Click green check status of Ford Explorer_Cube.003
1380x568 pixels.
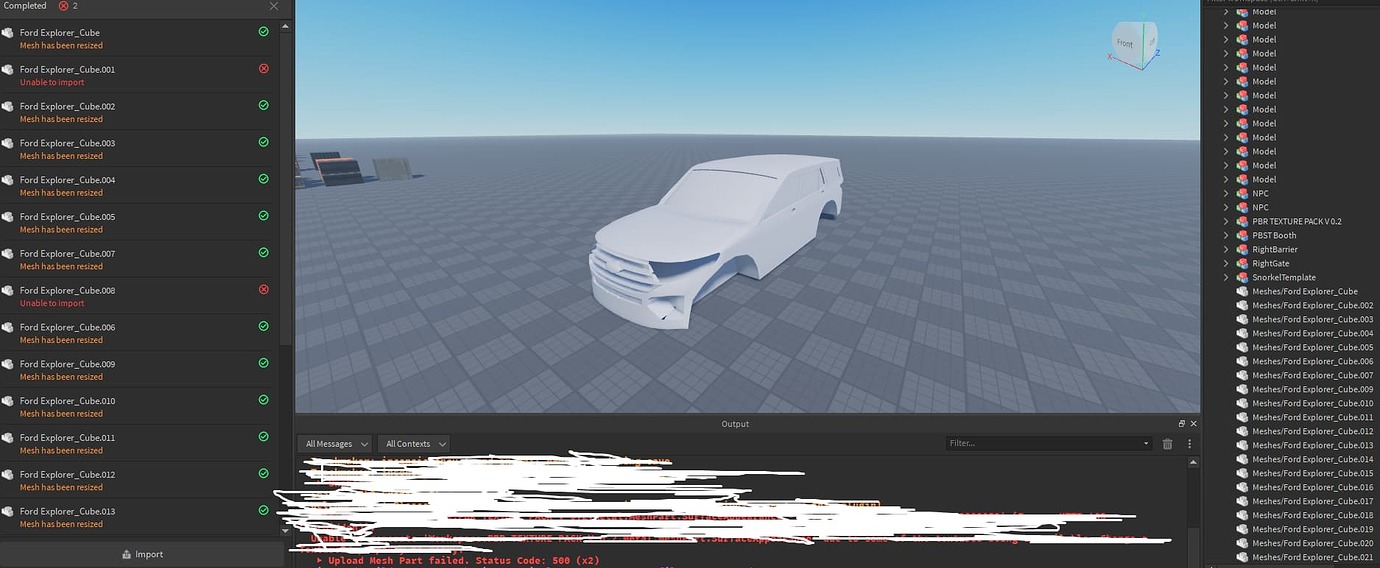(x=264, y=142)
